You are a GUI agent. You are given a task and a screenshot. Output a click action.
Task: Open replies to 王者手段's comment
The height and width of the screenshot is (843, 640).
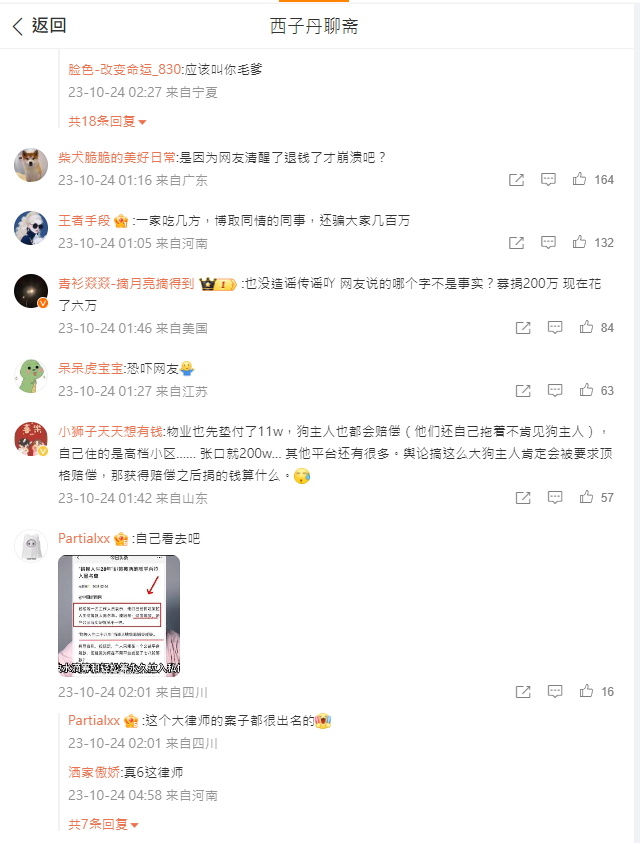548,242
